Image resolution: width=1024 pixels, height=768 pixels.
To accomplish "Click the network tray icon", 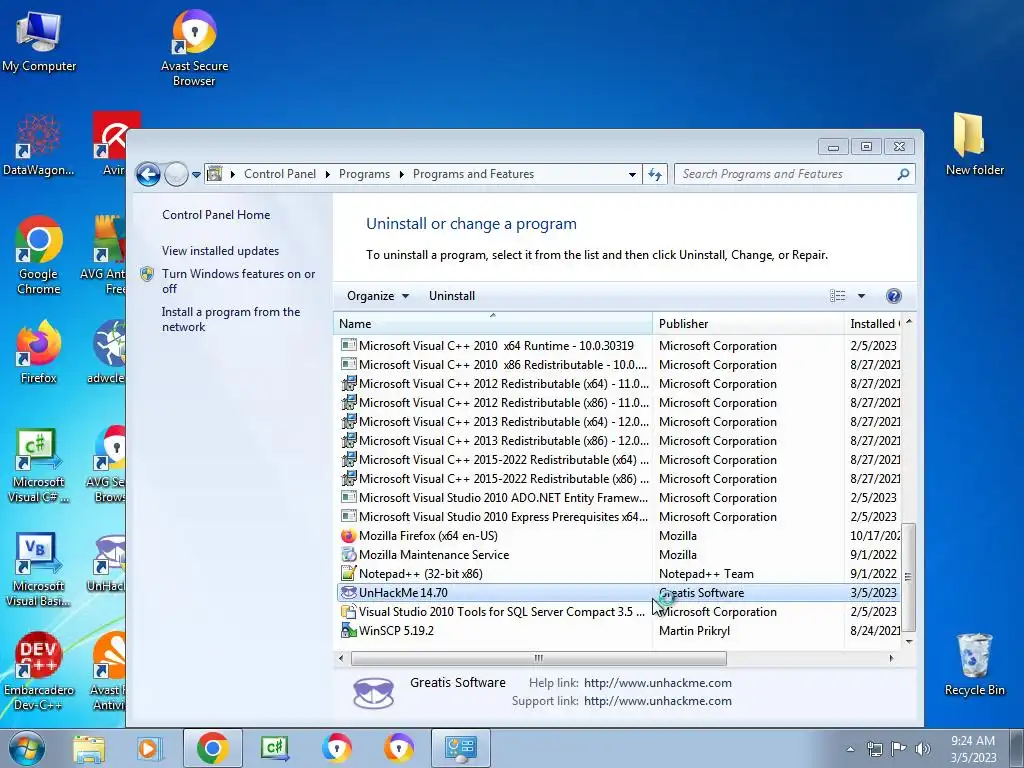I will 874,749.
